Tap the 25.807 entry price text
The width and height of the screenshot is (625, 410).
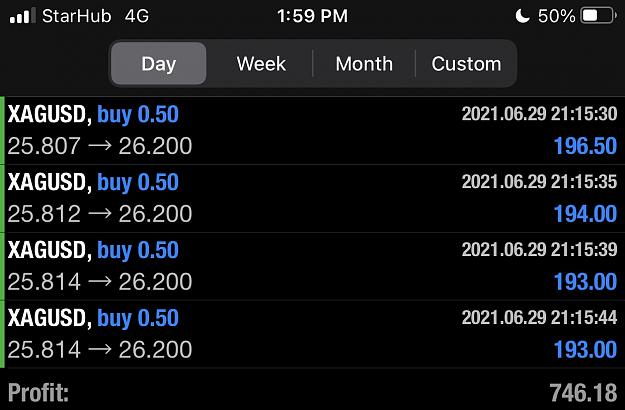pyautogui.click(x=44, y=146)
